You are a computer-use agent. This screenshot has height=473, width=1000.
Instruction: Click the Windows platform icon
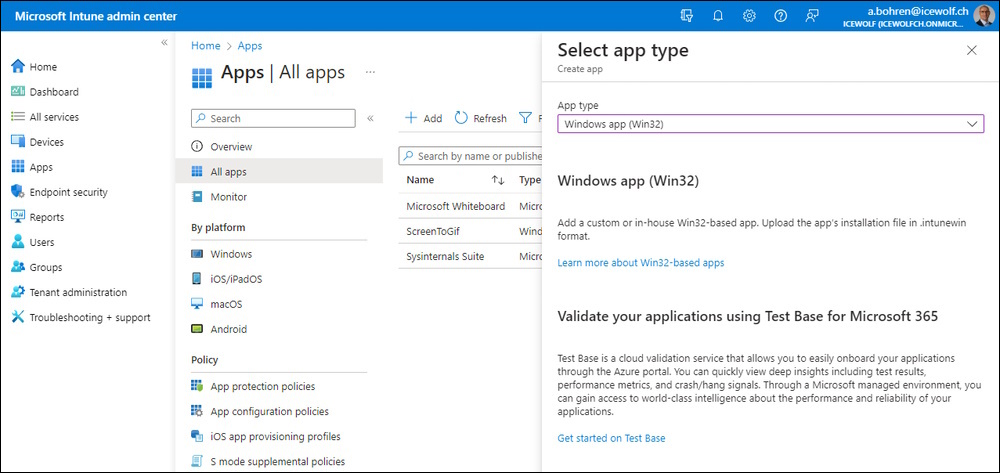[x=197, y=254]
